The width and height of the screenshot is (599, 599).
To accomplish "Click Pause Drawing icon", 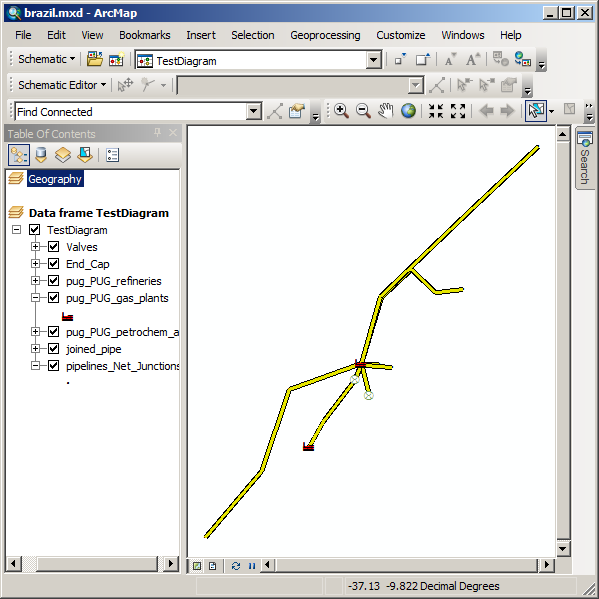I will pos(252,566).
